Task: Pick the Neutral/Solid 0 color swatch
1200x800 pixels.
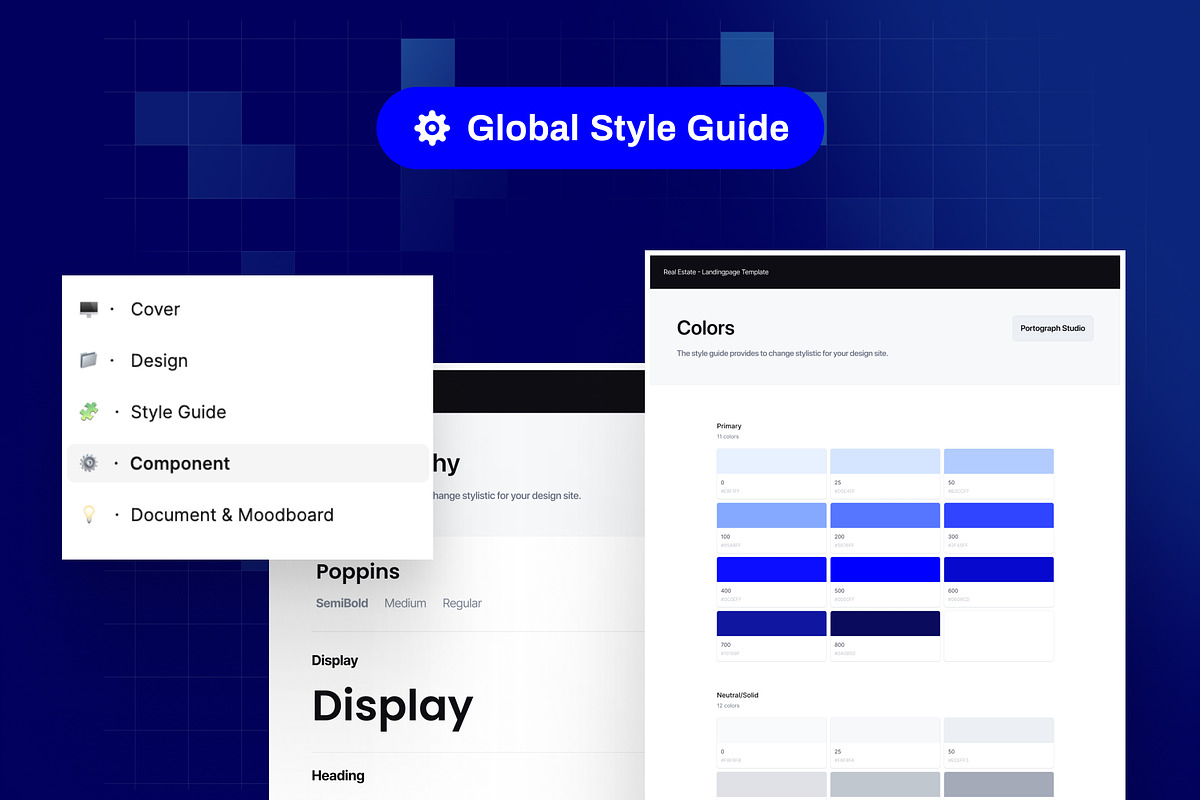Action: point(771,730)
